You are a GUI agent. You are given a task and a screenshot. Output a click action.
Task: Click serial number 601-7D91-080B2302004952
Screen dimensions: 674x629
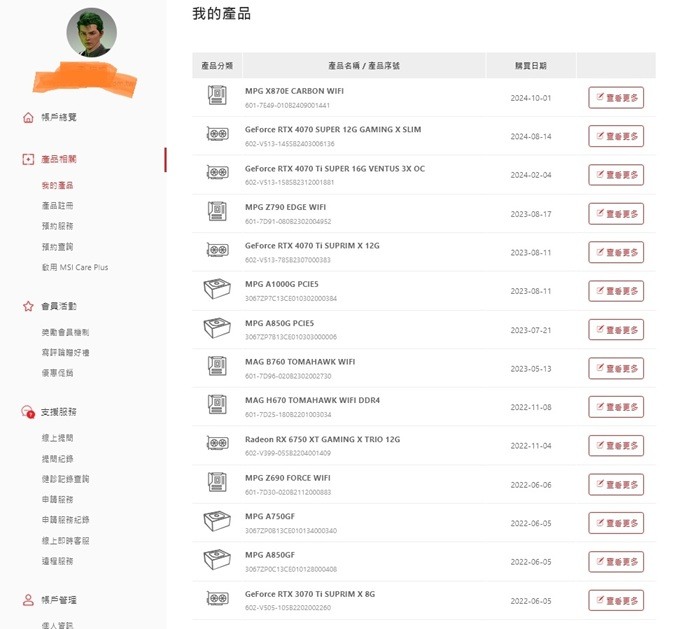(x=288, y=221)
